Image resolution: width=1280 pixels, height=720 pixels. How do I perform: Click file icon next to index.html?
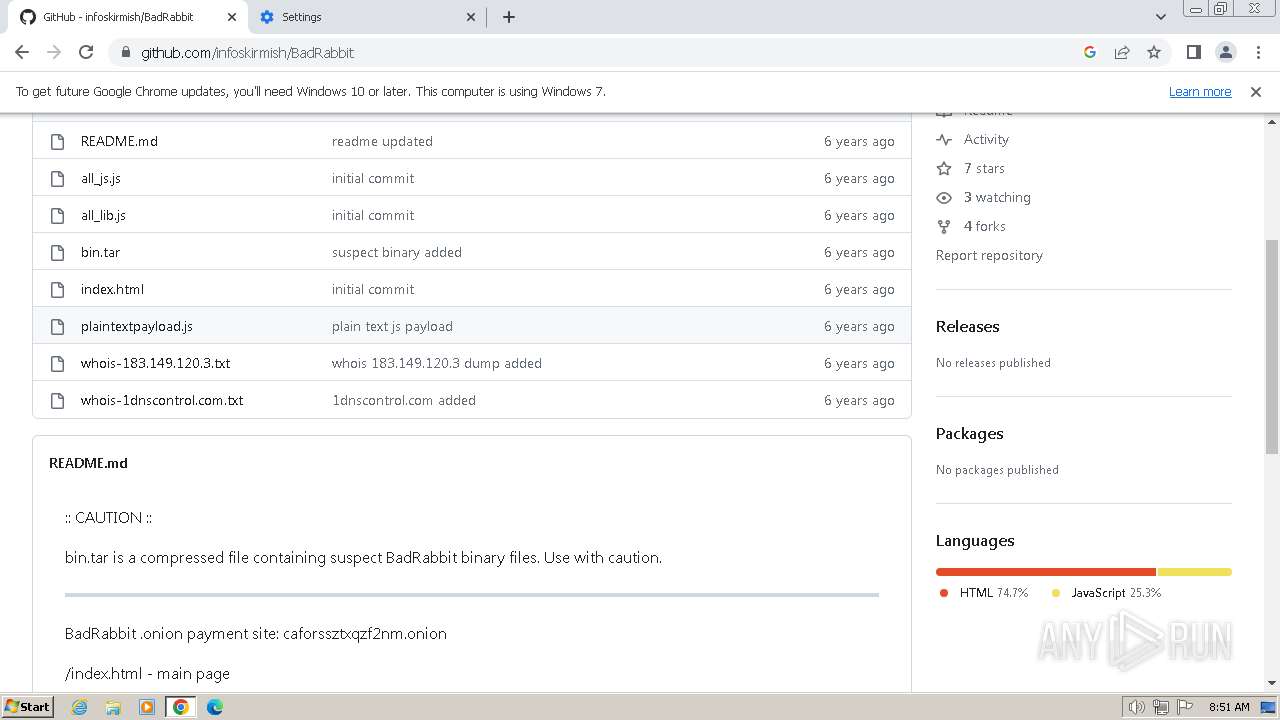(x=57, y=289)
